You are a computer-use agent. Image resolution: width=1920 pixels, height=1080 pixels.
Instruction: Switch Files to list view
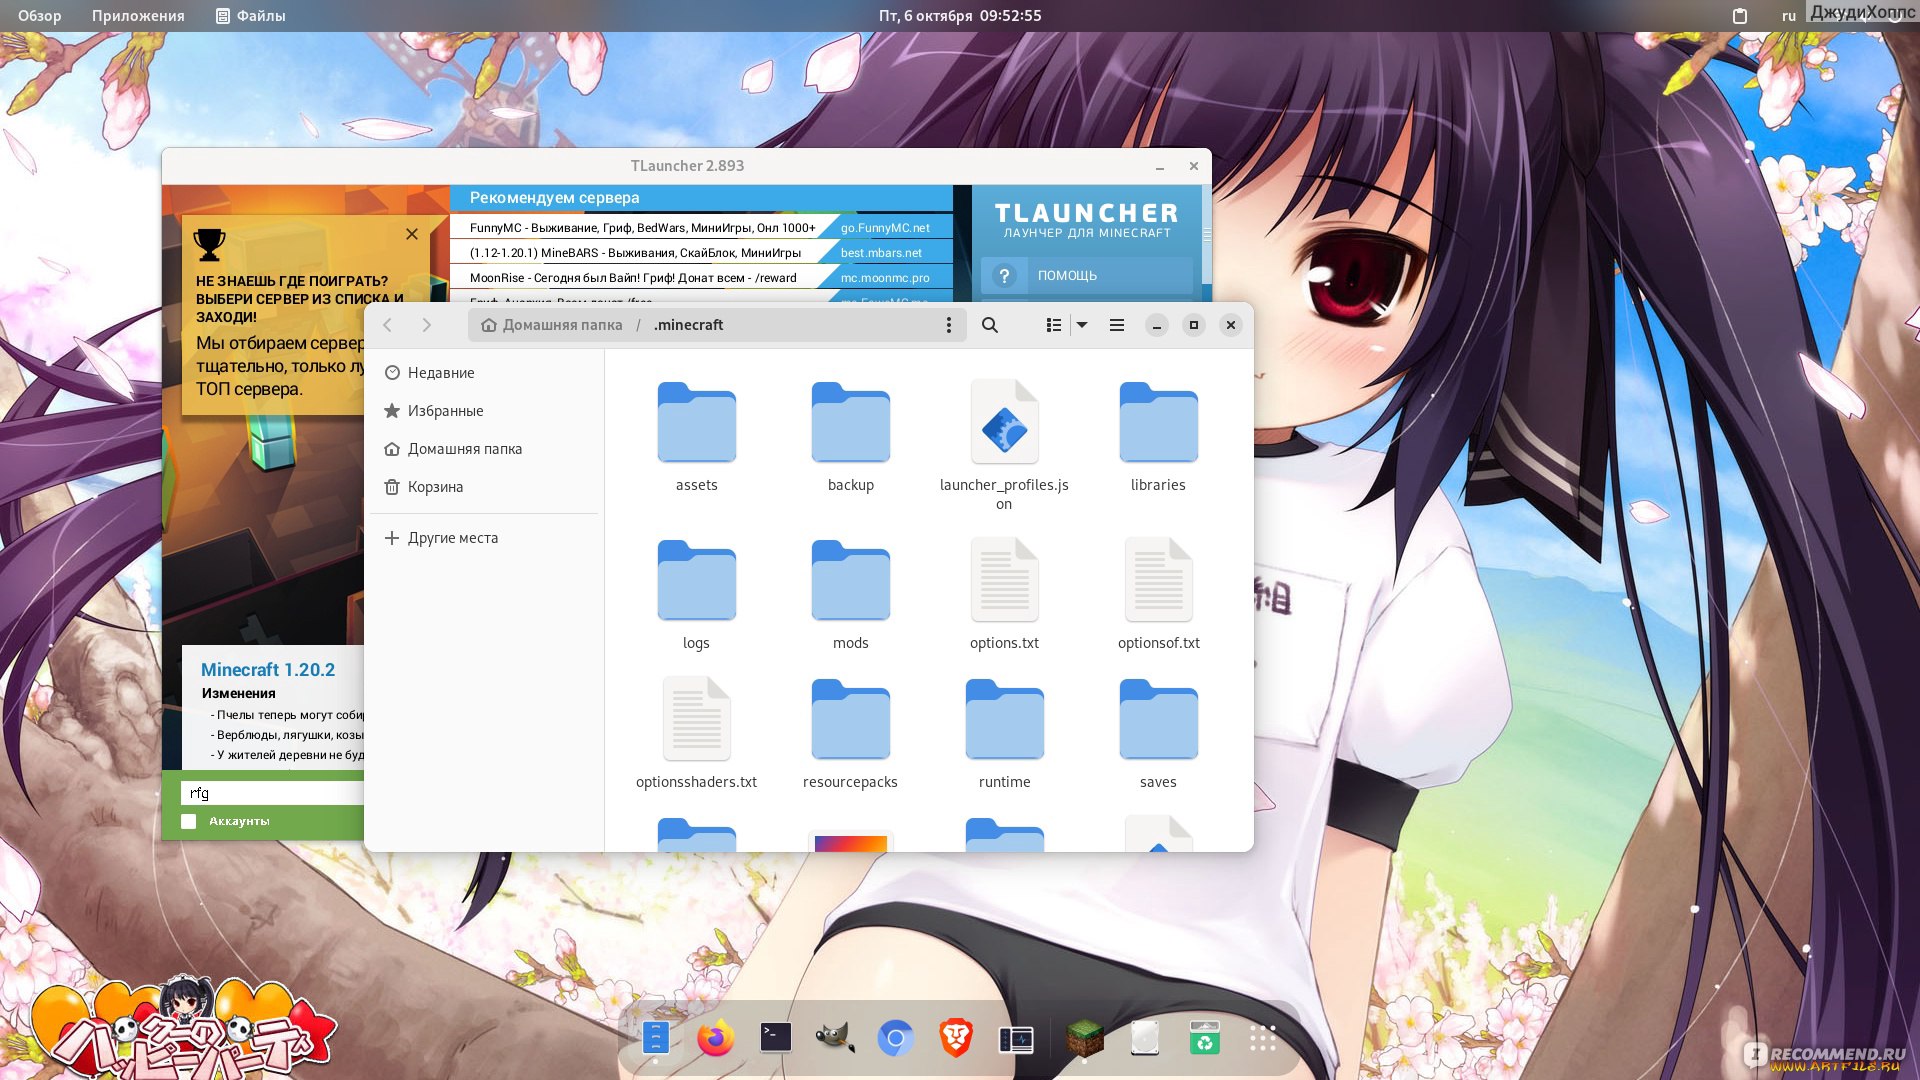click(x=1053, y=325)
